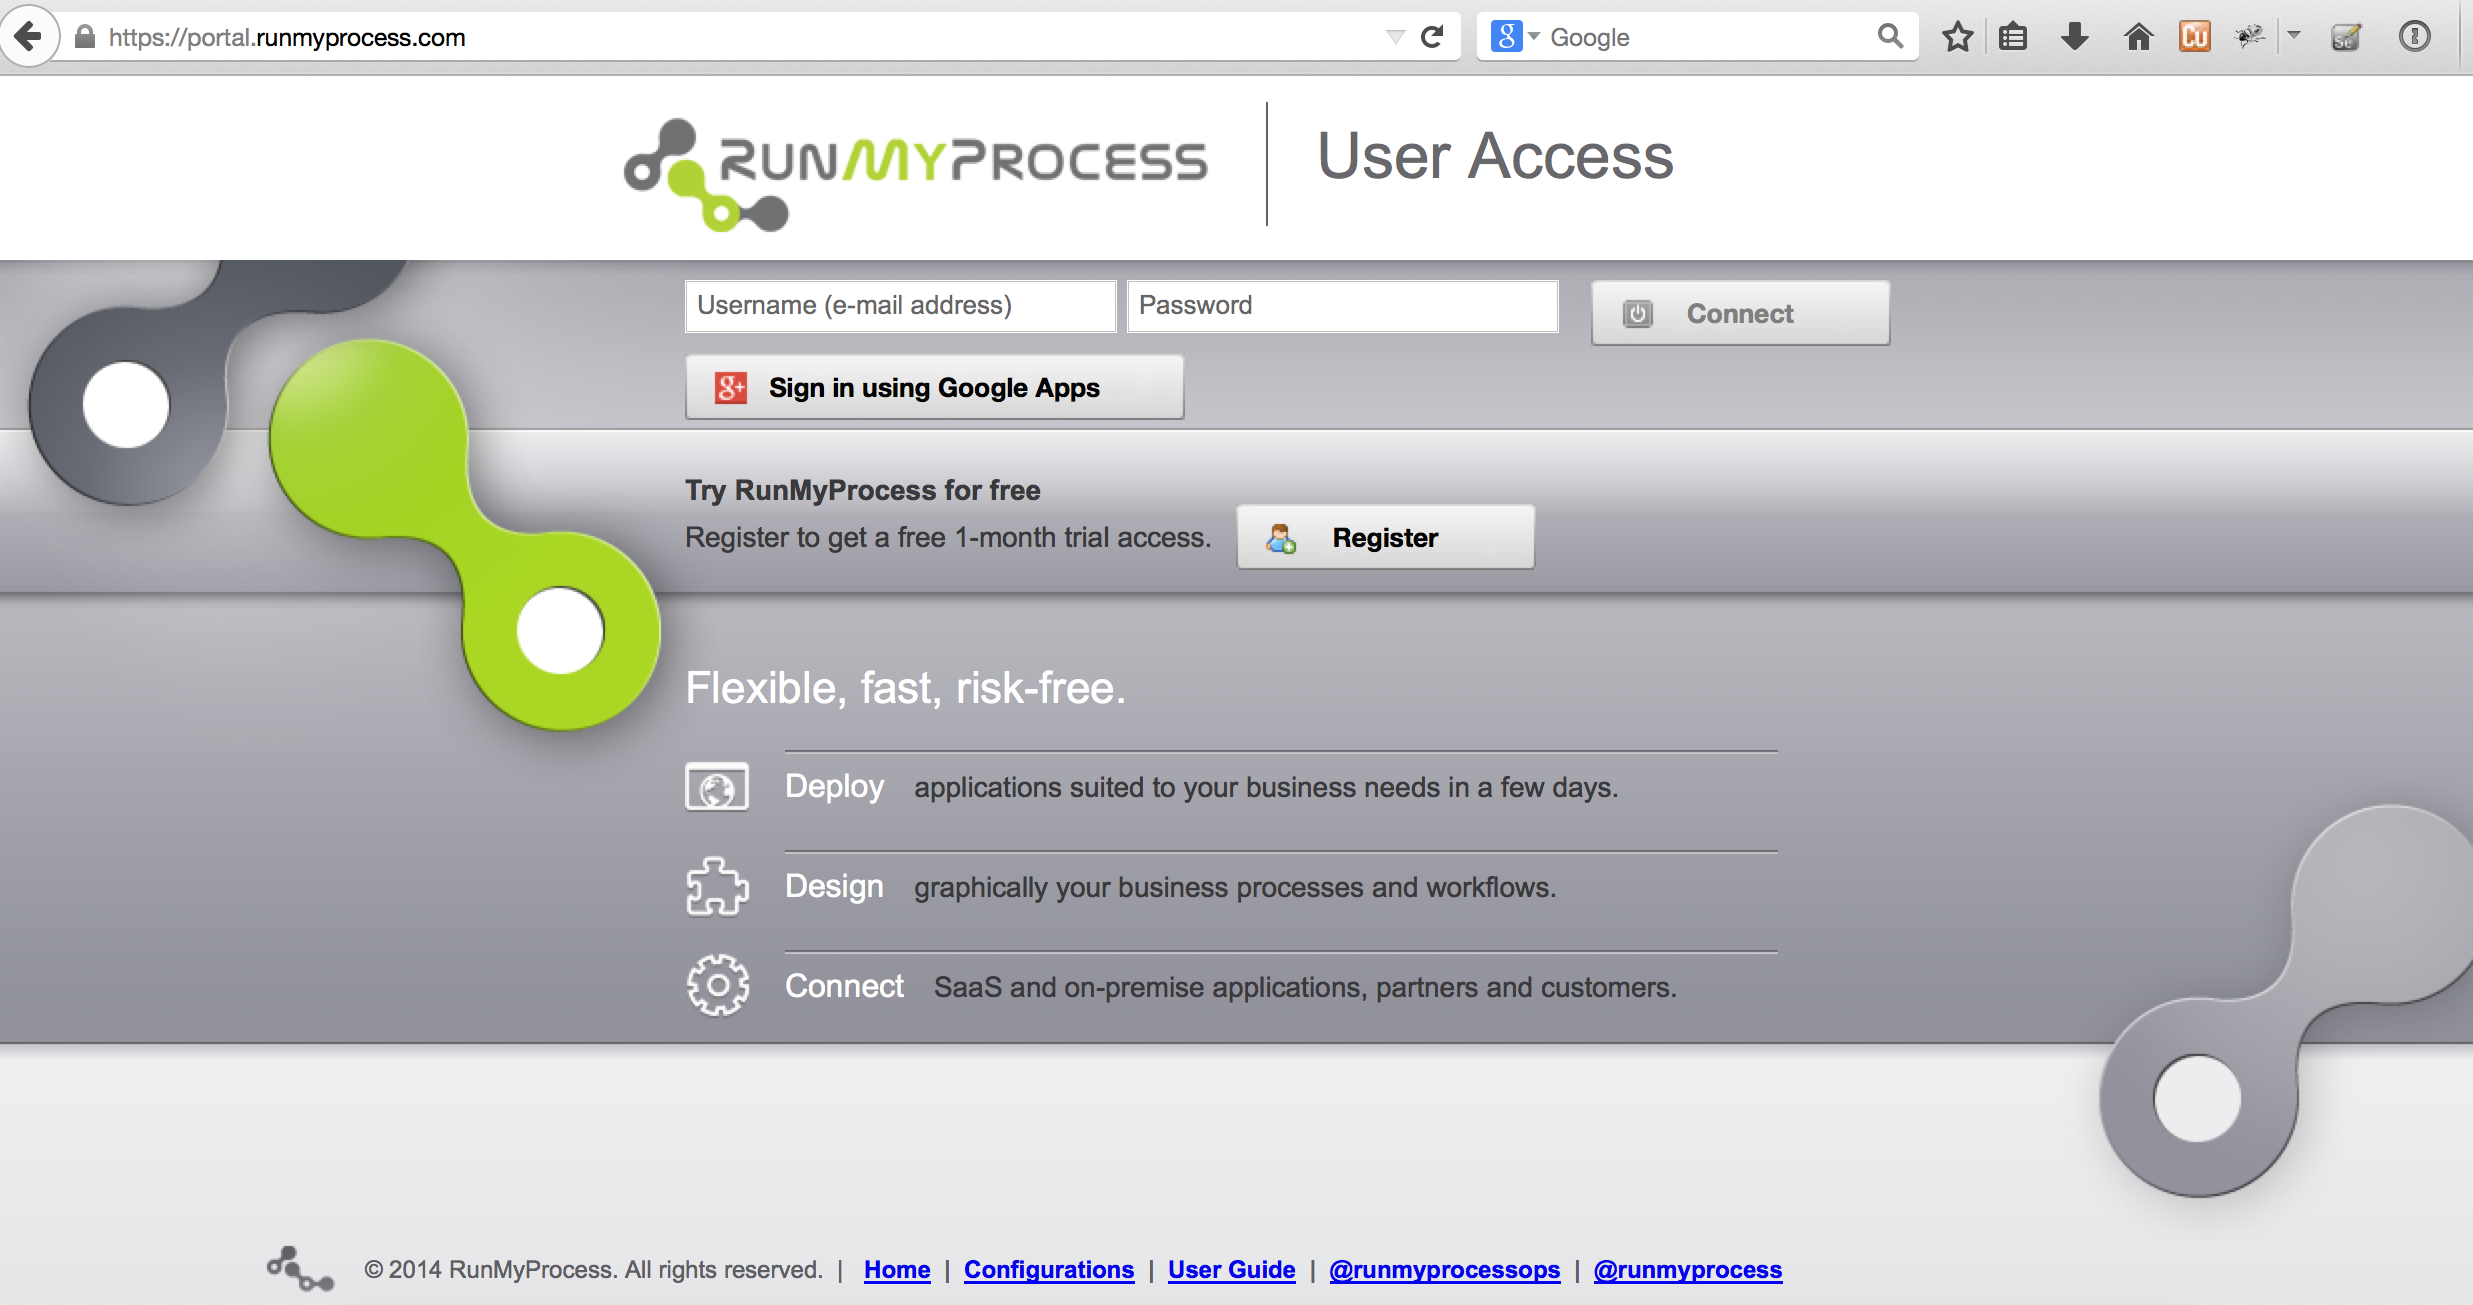Click 'Connect' heading in feature list

click(844, 986)
